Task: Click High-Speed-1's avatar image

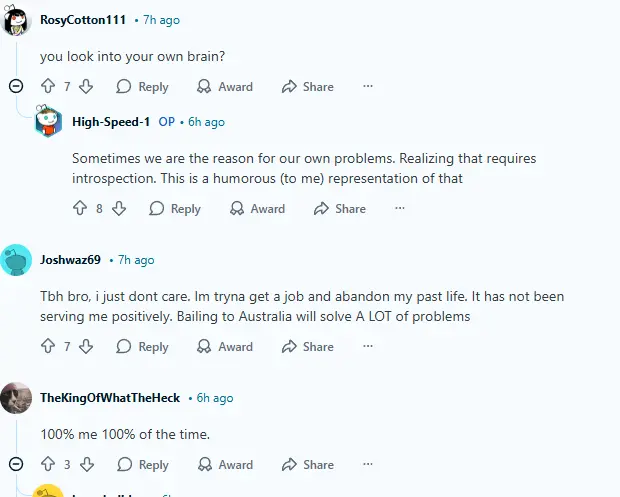Action: click(x=49, y=123)
